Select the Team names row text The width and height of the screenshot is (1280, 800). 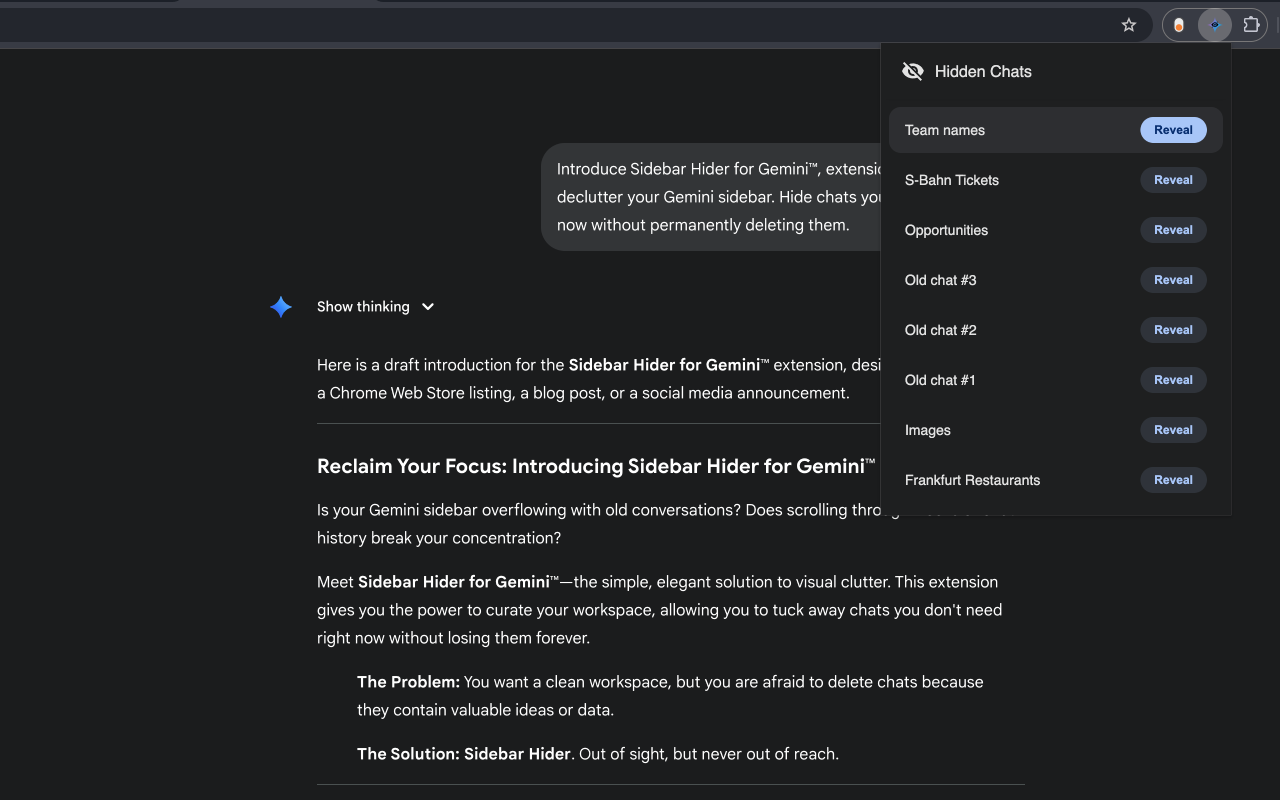click(x=945, y=130)
